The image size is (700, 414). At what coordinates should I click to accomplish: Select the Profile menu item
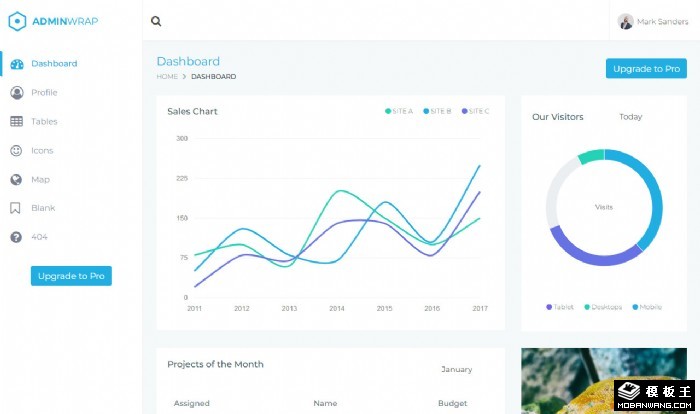pyautogui.click(x=44, y=93)
